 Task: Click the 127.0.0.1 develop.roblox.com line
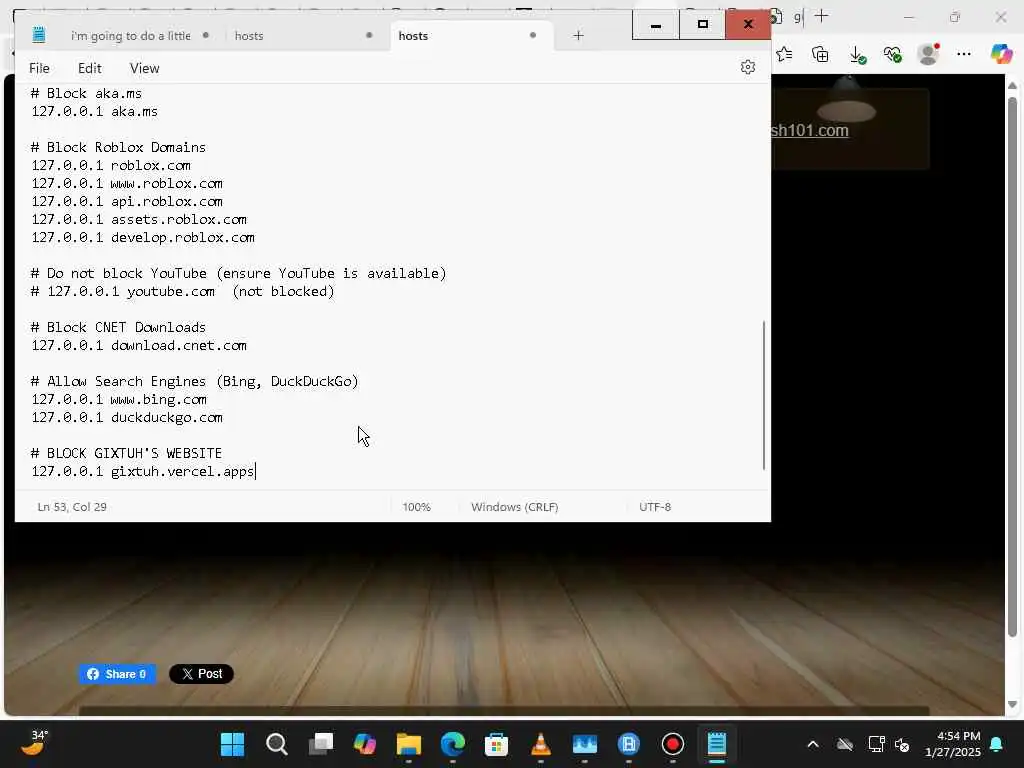click(x=143, y=237)
